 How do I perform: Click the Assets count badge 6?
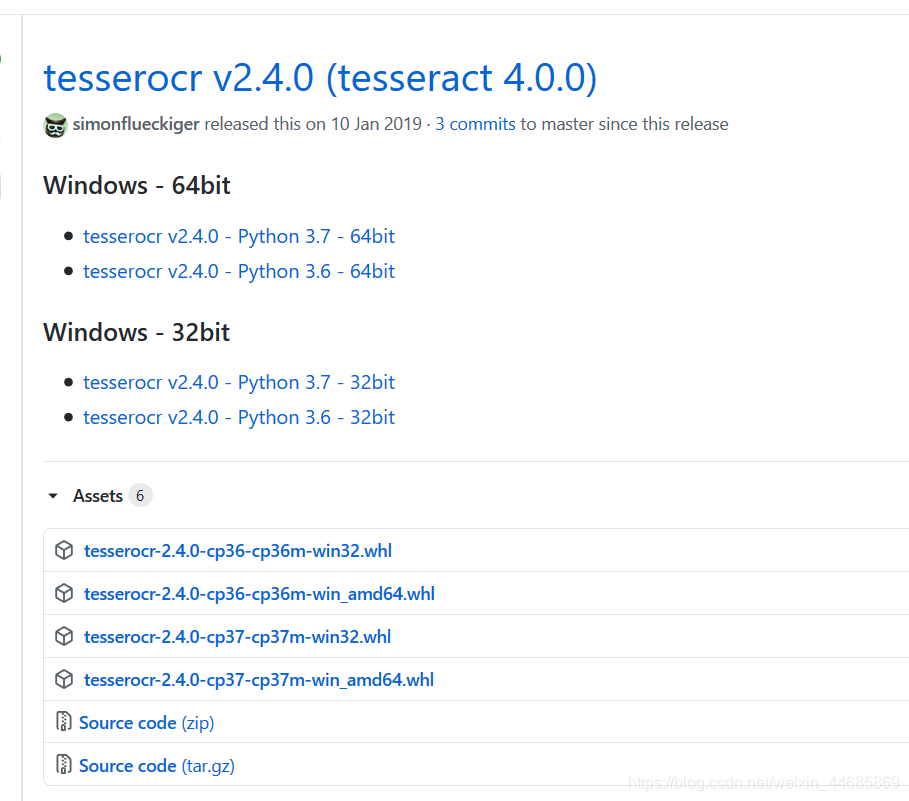coord(140,496)
